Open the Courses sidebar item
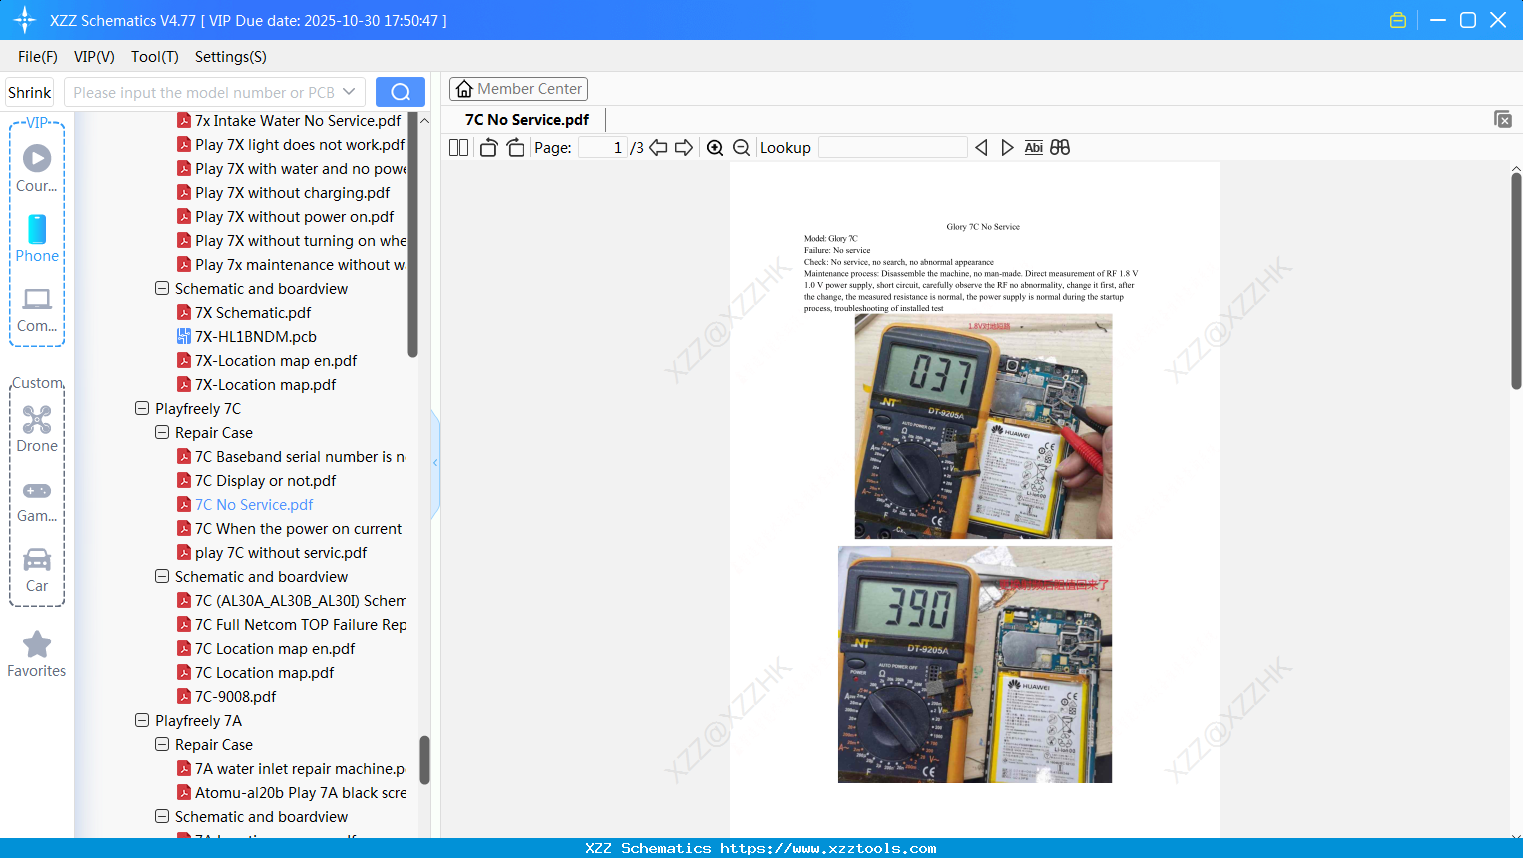 coord(37,168)
